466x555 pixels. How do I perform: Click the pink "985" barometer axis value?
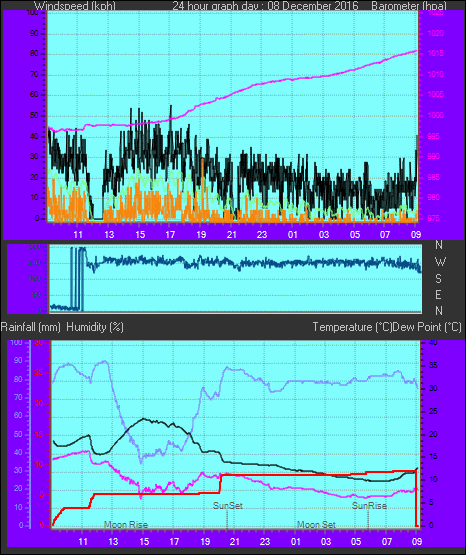[433, 177]
